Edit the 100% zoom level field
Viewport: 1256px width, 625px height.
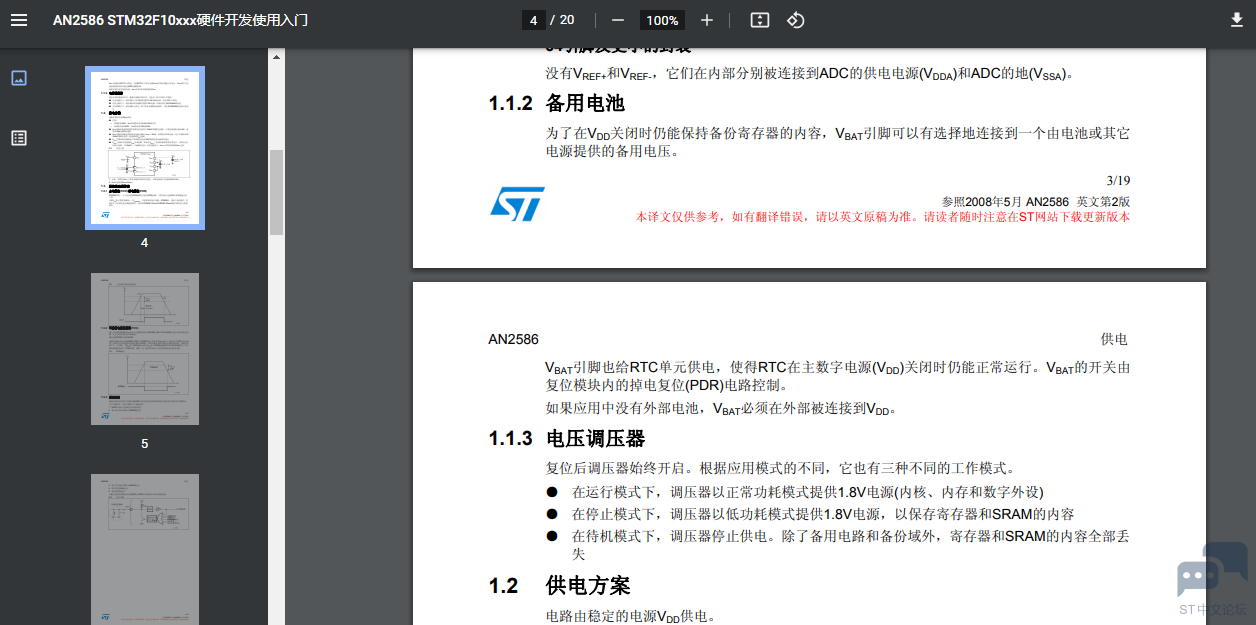(x=661, y=20)
